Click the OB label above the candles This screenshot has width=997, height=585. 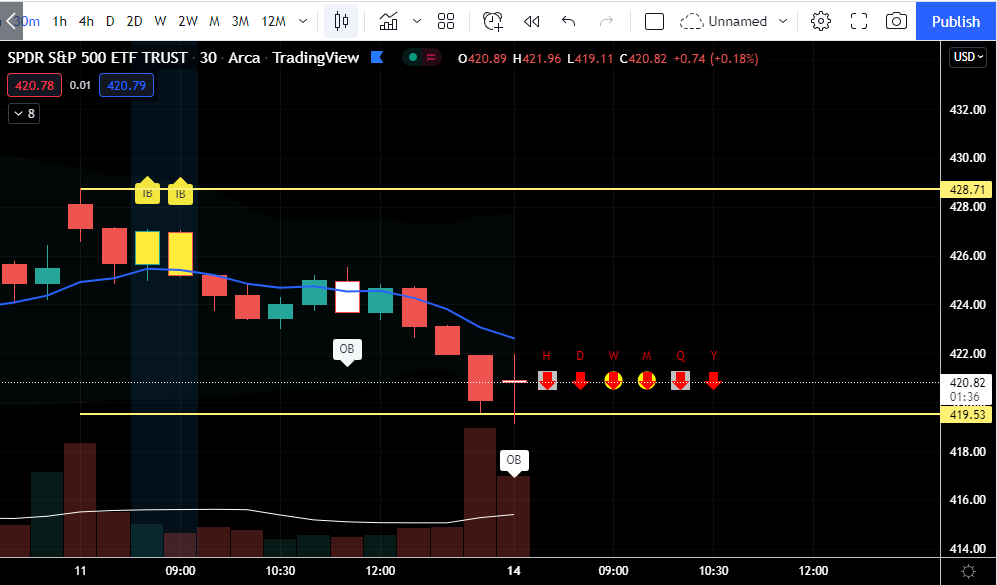pos(347,350)
